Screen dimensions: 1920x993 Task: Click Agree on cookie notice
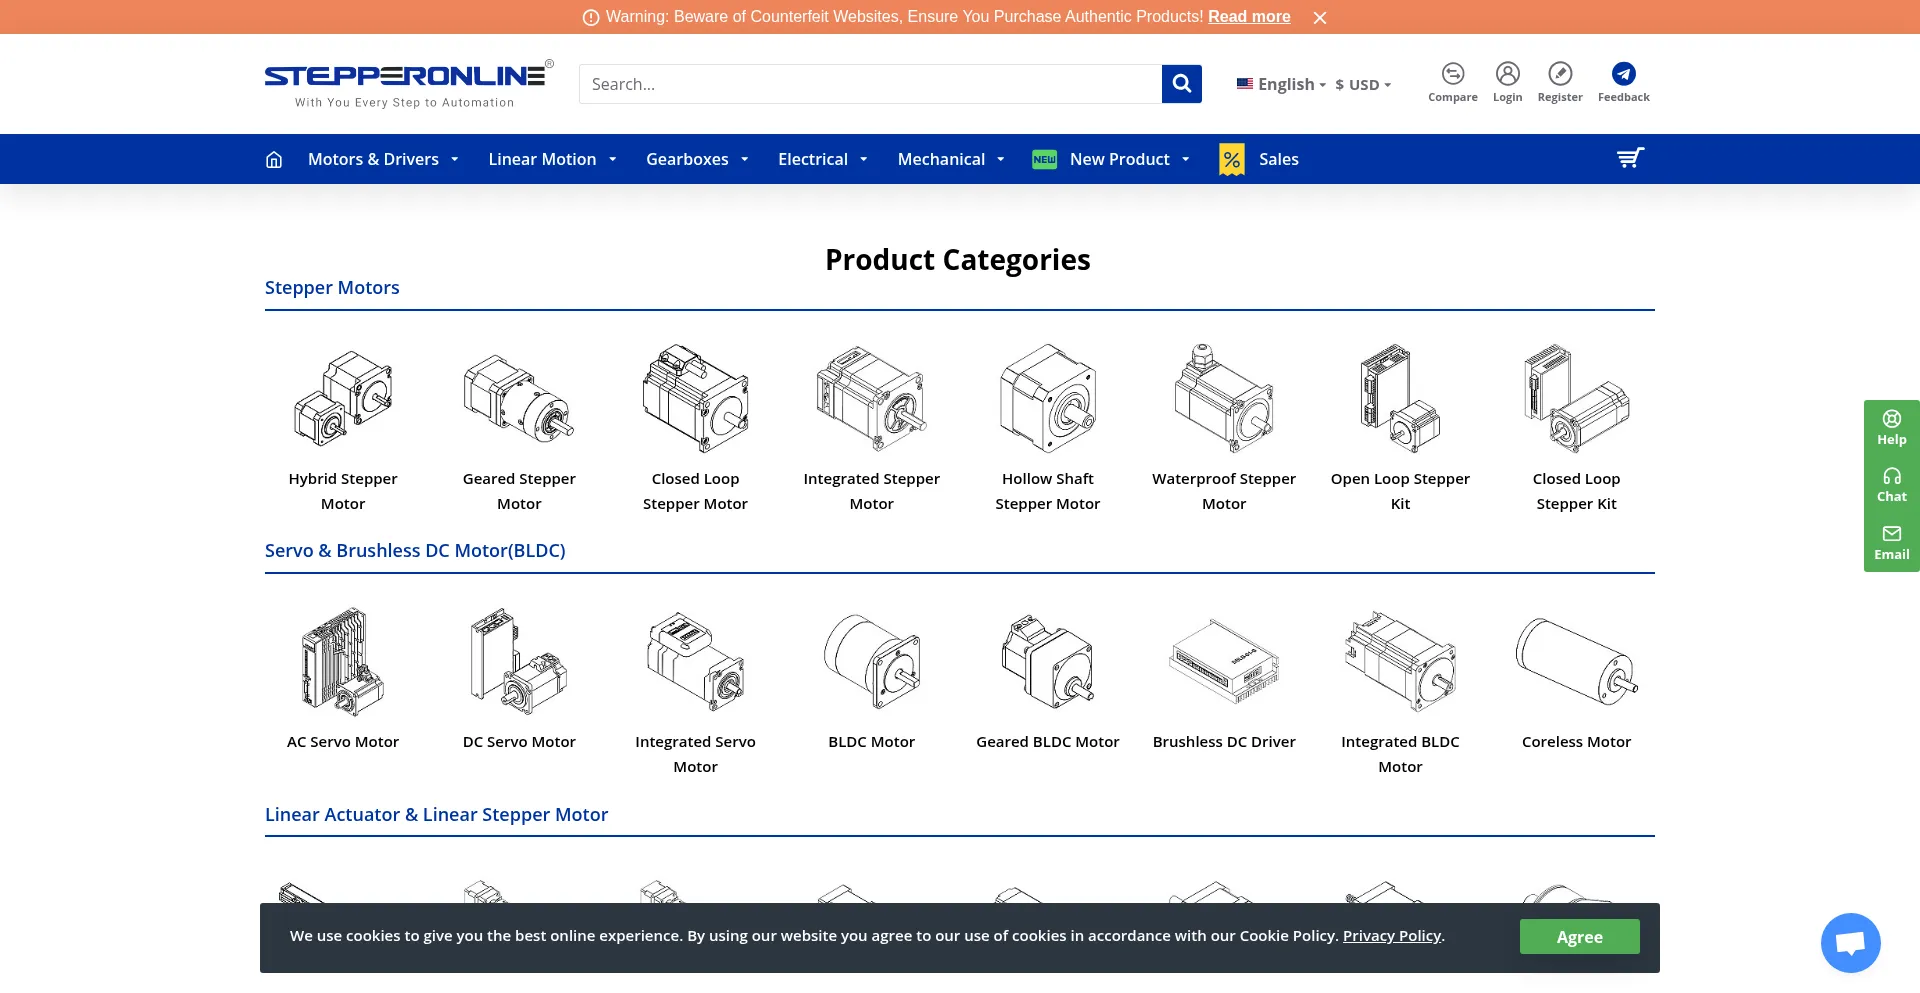1579,937
